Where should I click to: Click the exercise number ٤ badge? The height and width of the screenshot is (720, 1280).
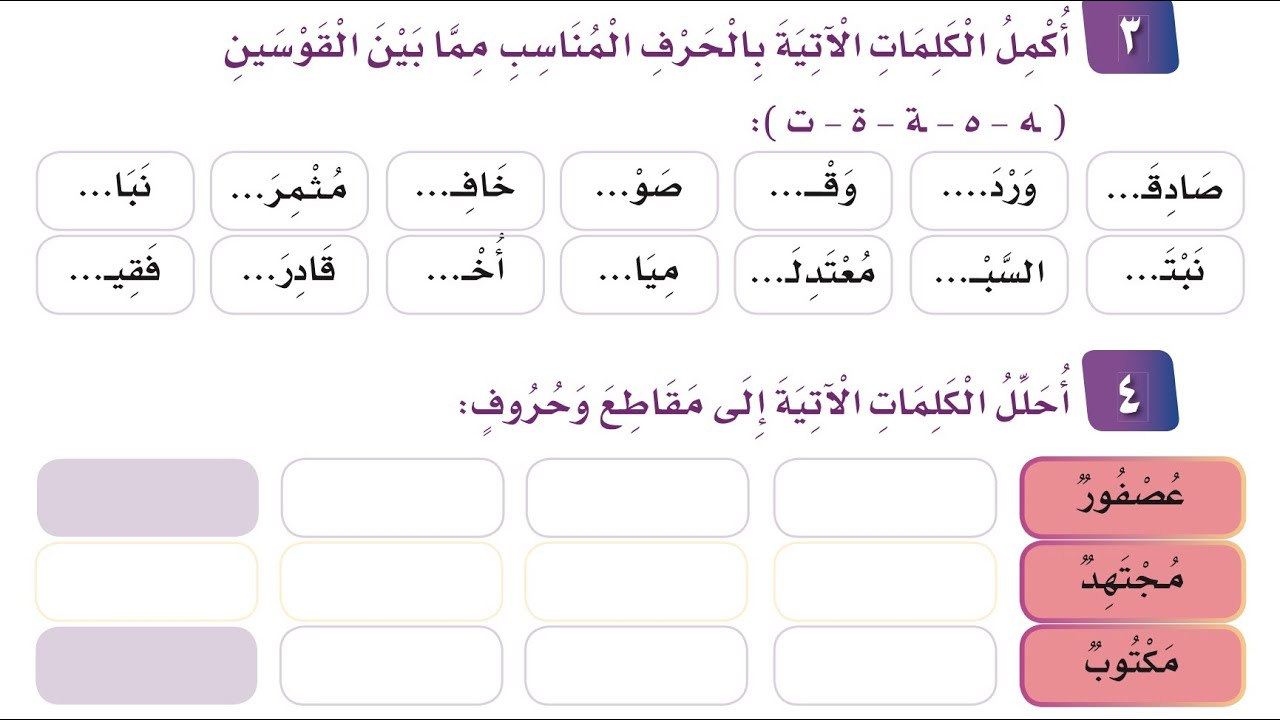point(1131,391)
